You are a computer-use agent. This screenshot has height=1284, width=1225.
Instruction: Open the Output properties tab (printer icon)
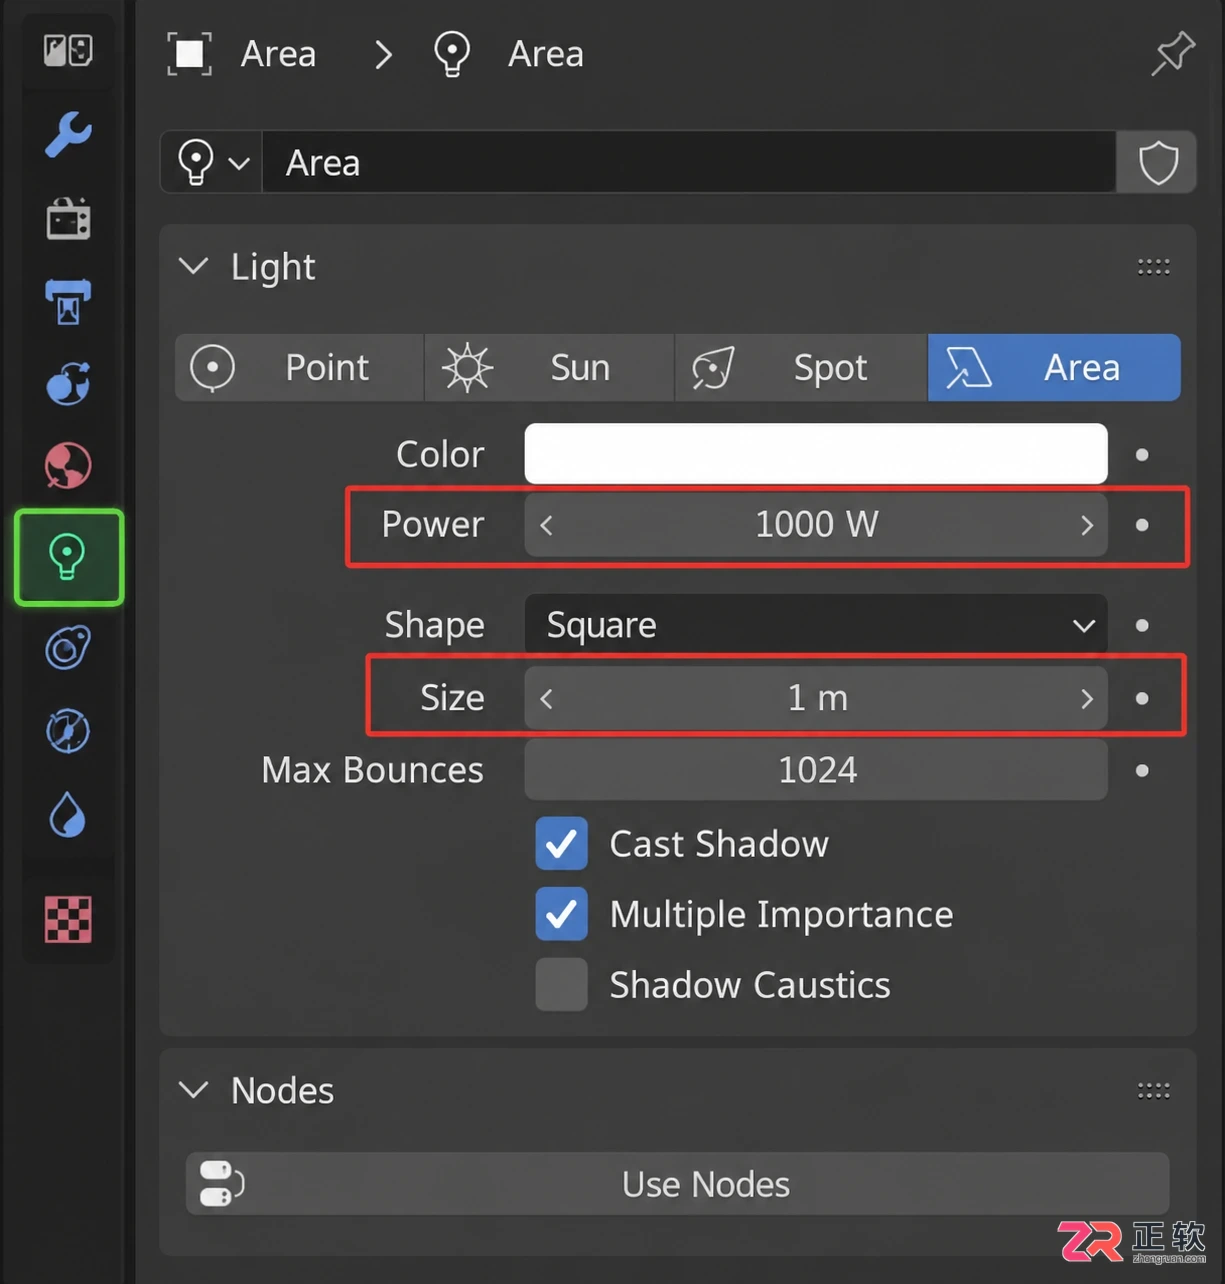(x=68, y=301)
